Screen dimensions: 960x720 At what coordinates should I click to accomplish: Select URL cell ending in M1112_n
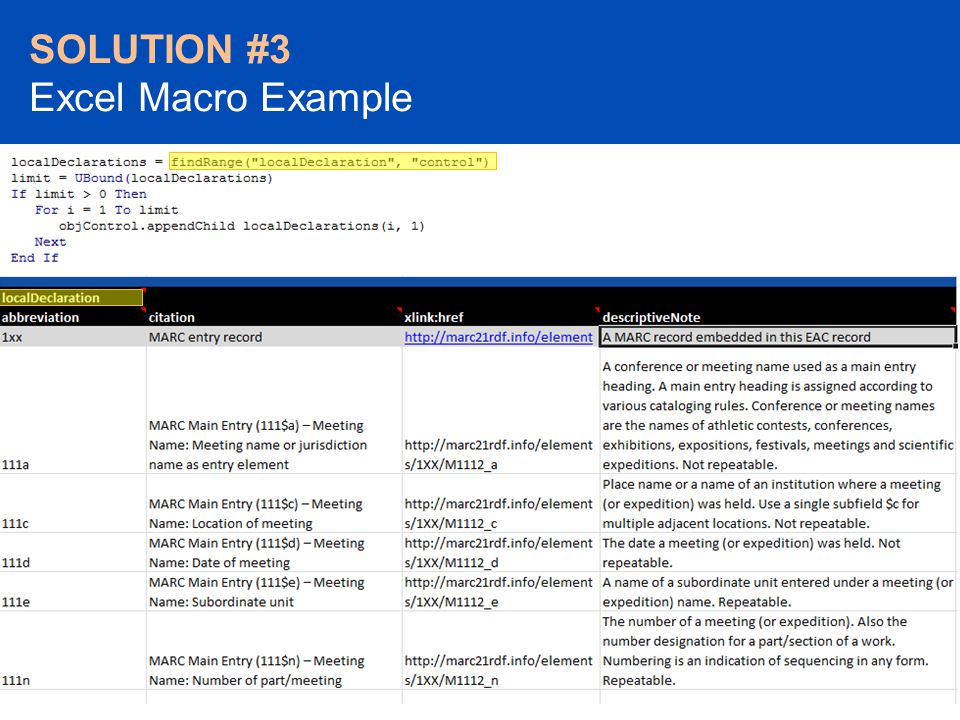(500, 650)
